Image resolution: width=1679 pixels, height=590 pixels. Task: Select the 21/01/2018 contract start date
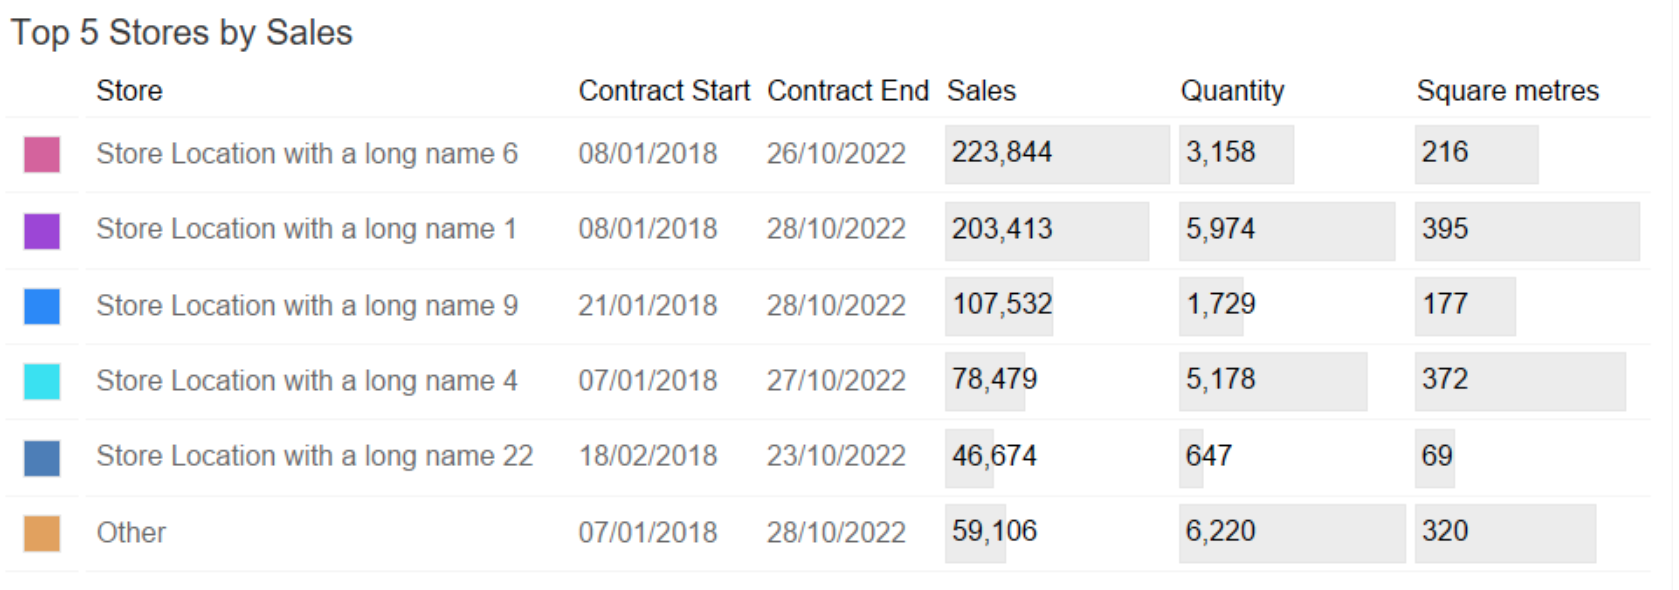click(648, 305)
